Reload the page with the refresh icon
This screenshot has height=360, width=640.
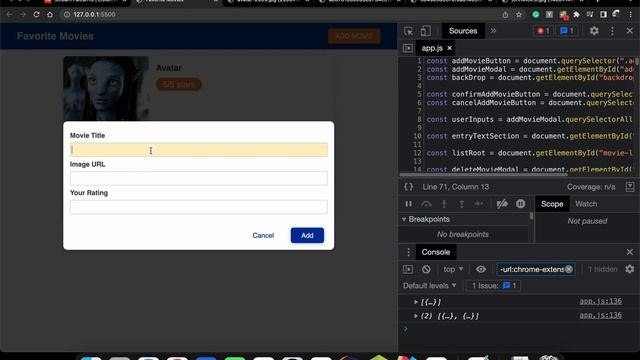point(36,15)
